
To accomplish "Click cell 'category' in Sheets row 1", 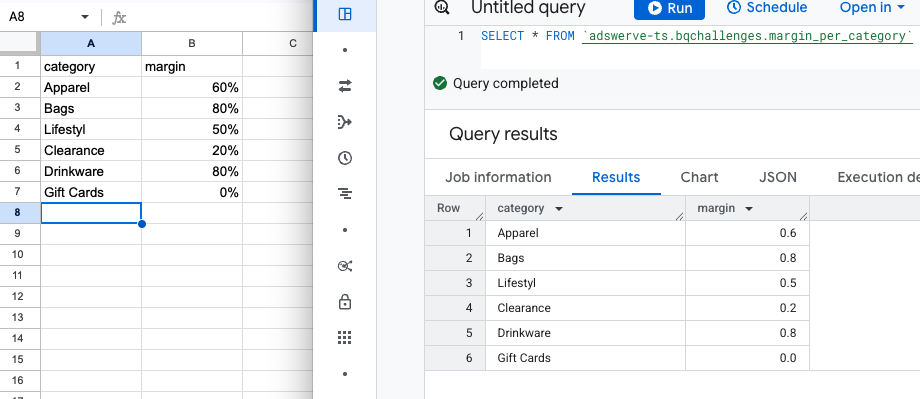I will pos(91,66).
